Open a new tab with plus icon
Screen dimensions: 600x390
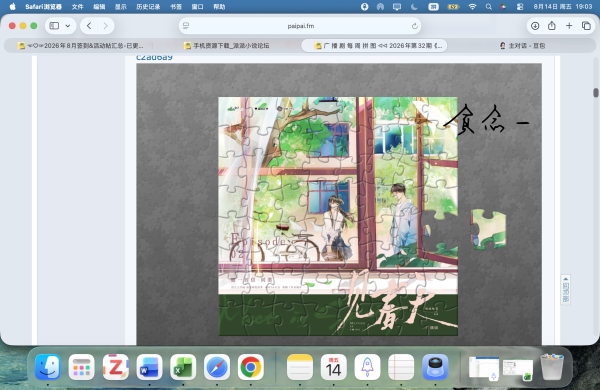[x=569, y=26]
